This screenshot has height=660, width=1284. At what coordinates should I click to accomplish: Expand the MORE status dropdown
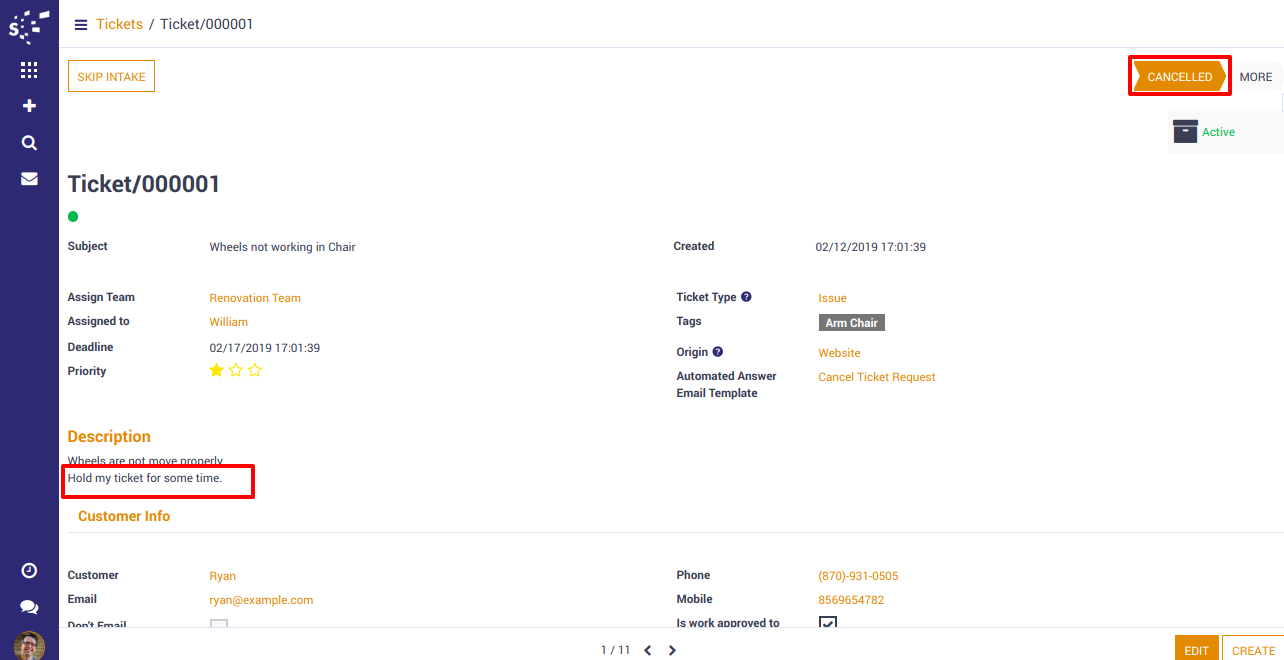pos(1255,77)
